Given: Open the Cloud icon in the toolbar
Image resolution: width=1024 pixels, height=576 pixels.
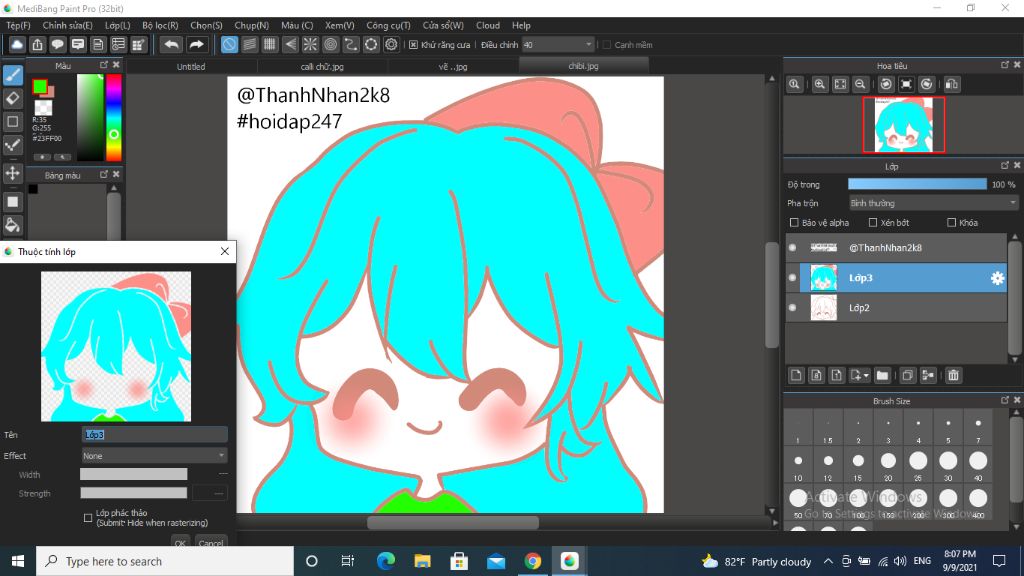Looking at the screenshot, I should pos(17,44).
